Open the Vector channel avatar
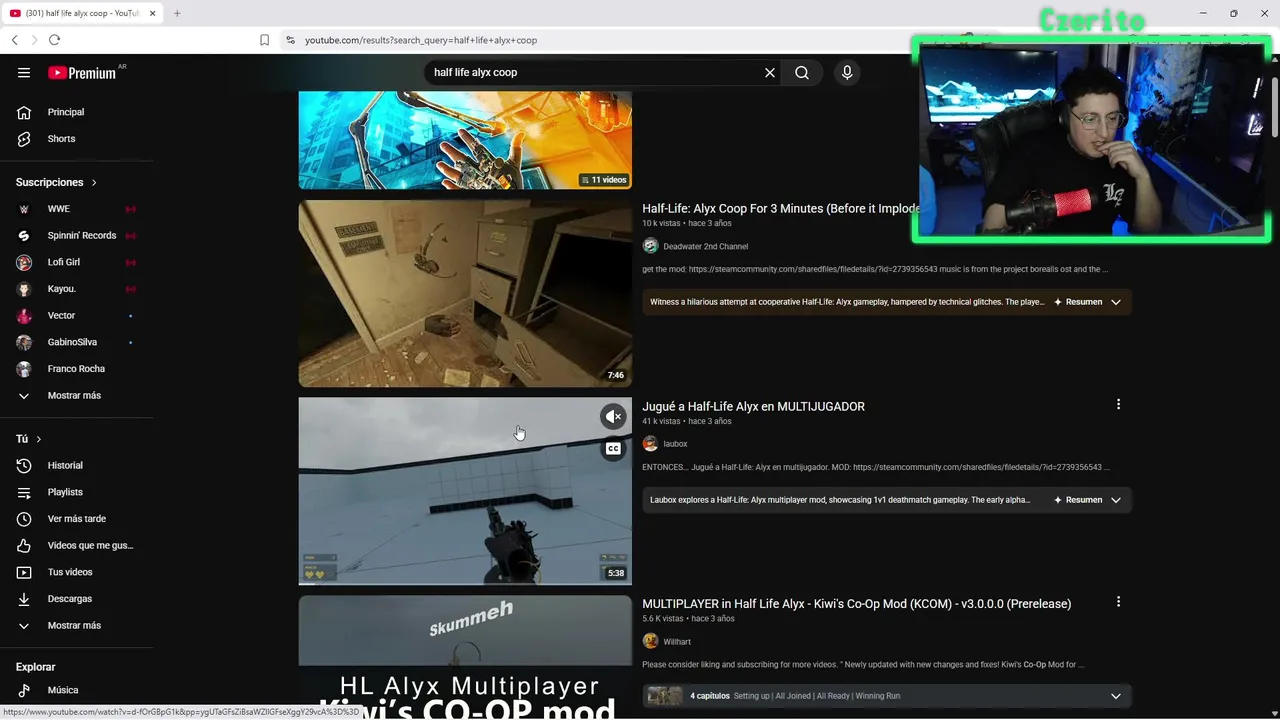Viewport: 1280px width, 720px height. pos(24,315)
